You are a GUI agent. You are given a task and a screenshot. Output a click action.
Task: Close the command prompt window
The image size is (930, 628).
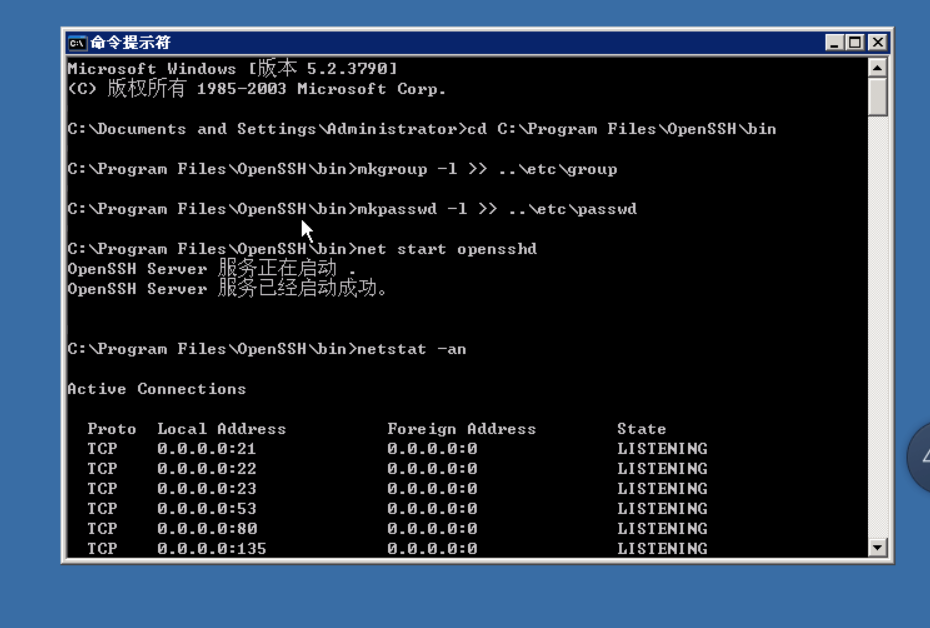tap(878, 43)
